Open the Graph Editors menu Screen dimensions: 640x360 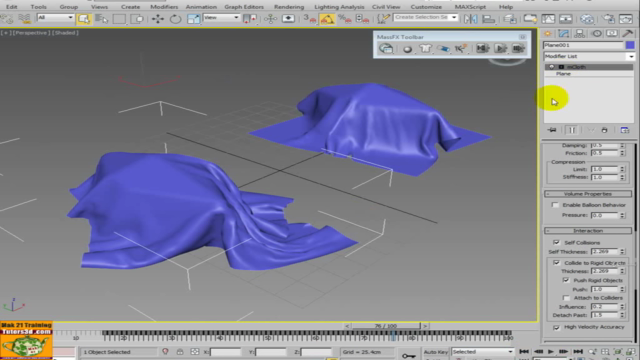[244, 7]
